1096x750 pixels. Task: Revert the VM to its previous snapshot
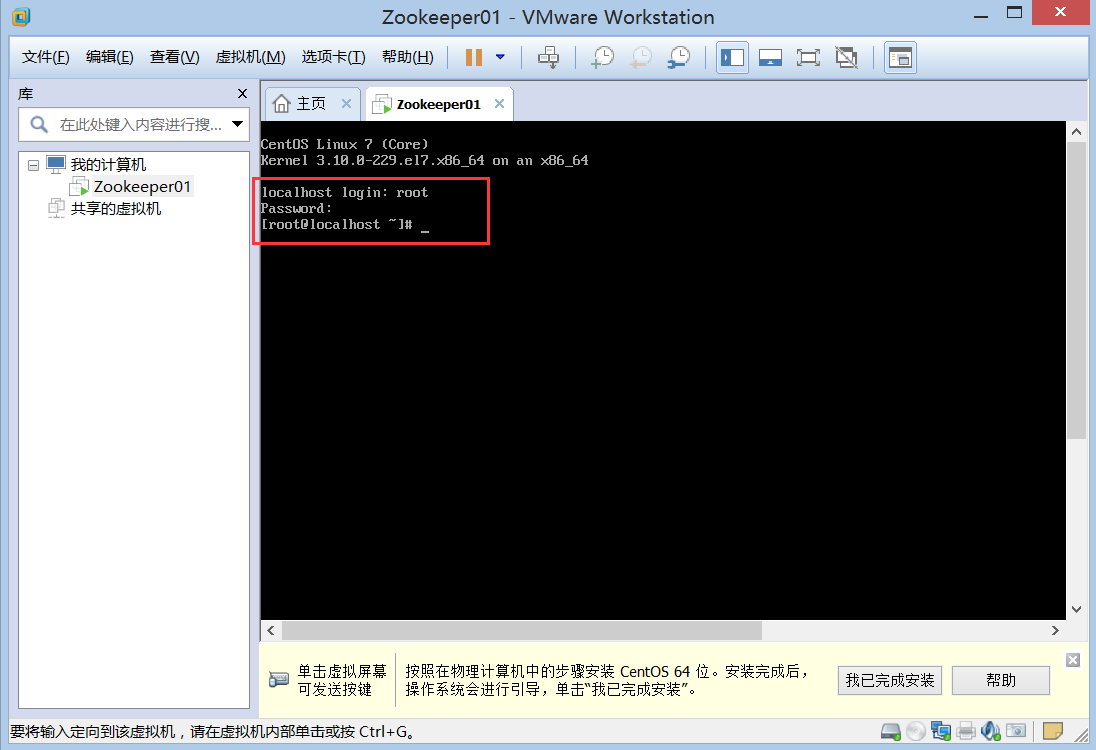[640, 57]
